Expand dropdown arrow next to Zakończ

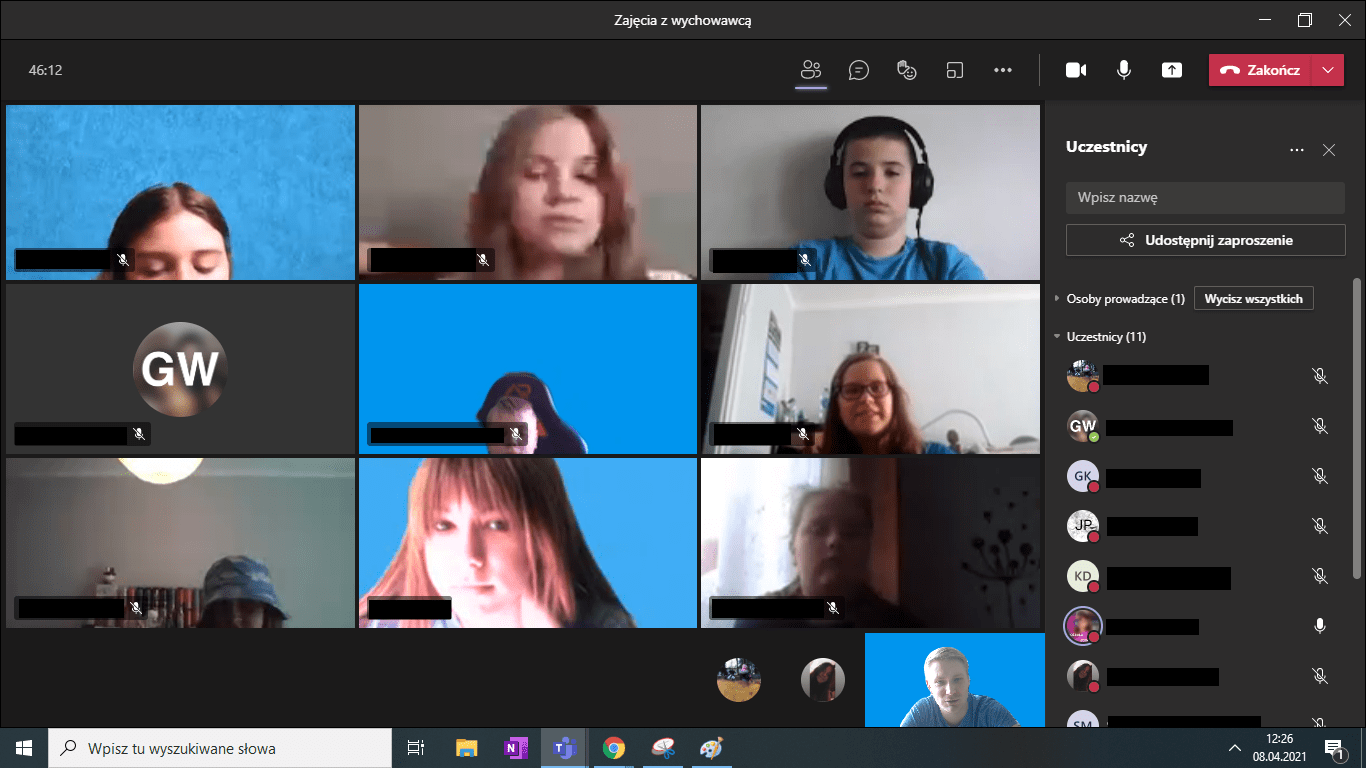click(x=1327, y=70)
